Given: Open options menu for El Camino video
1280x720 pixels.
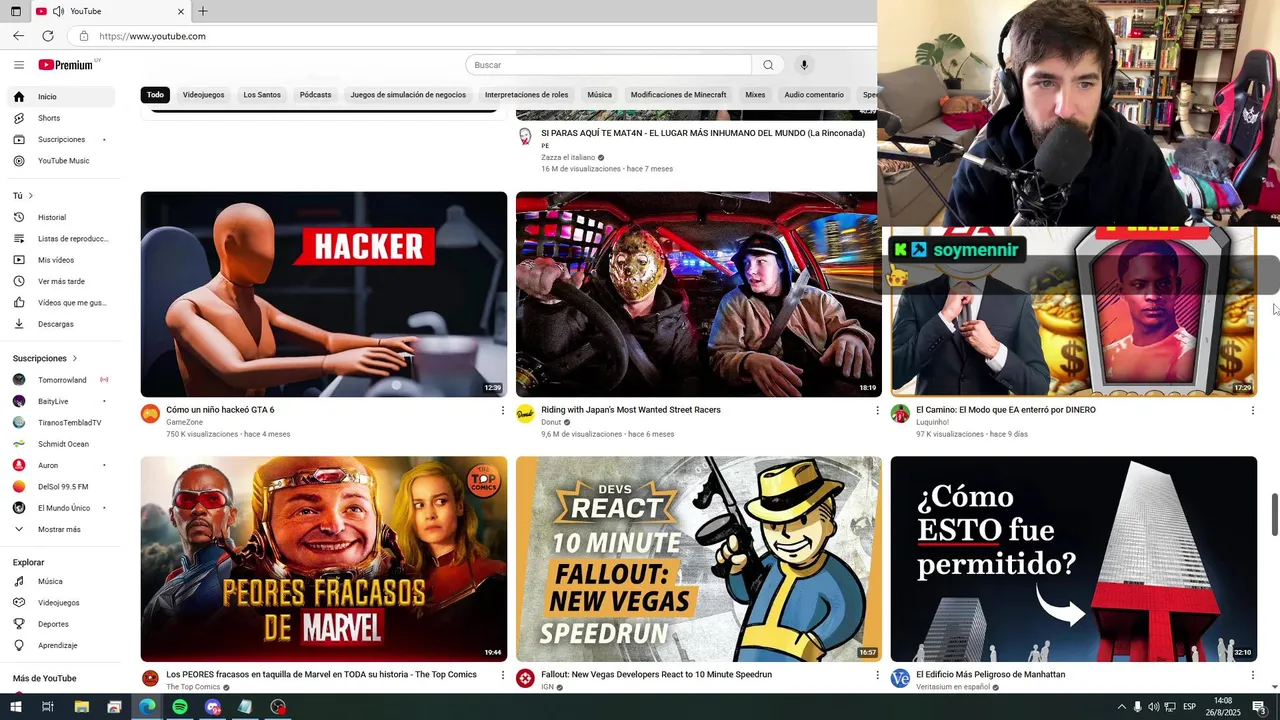Looking at the screenshot, I should click(x=1253, y=410).
